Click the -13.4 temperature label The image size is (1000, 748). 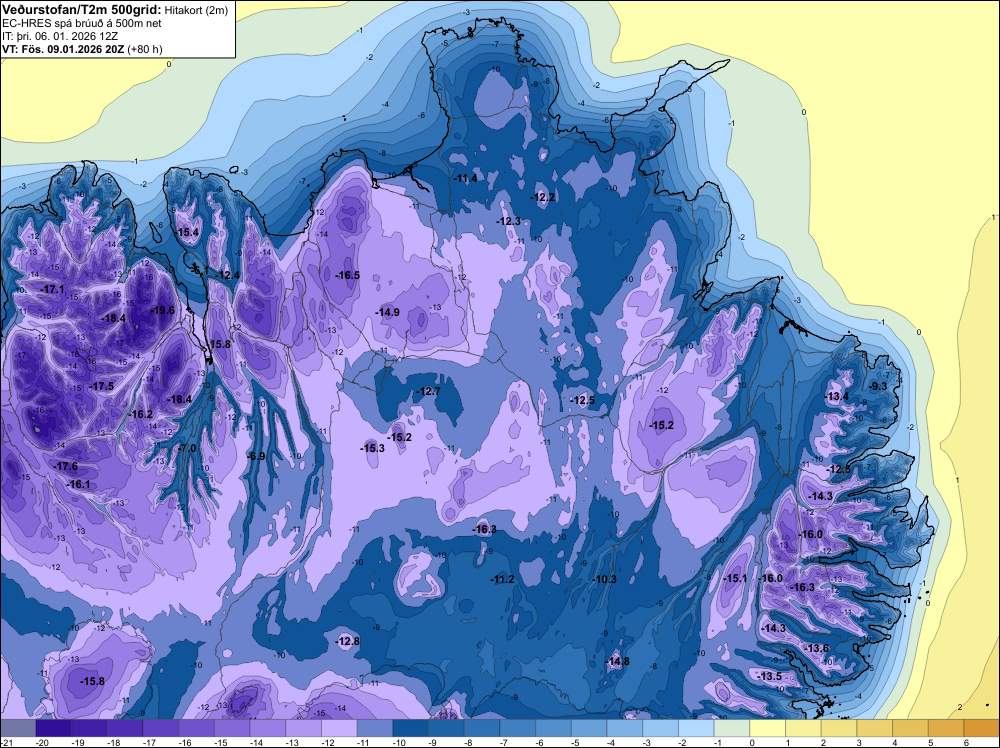pos(837,396)
